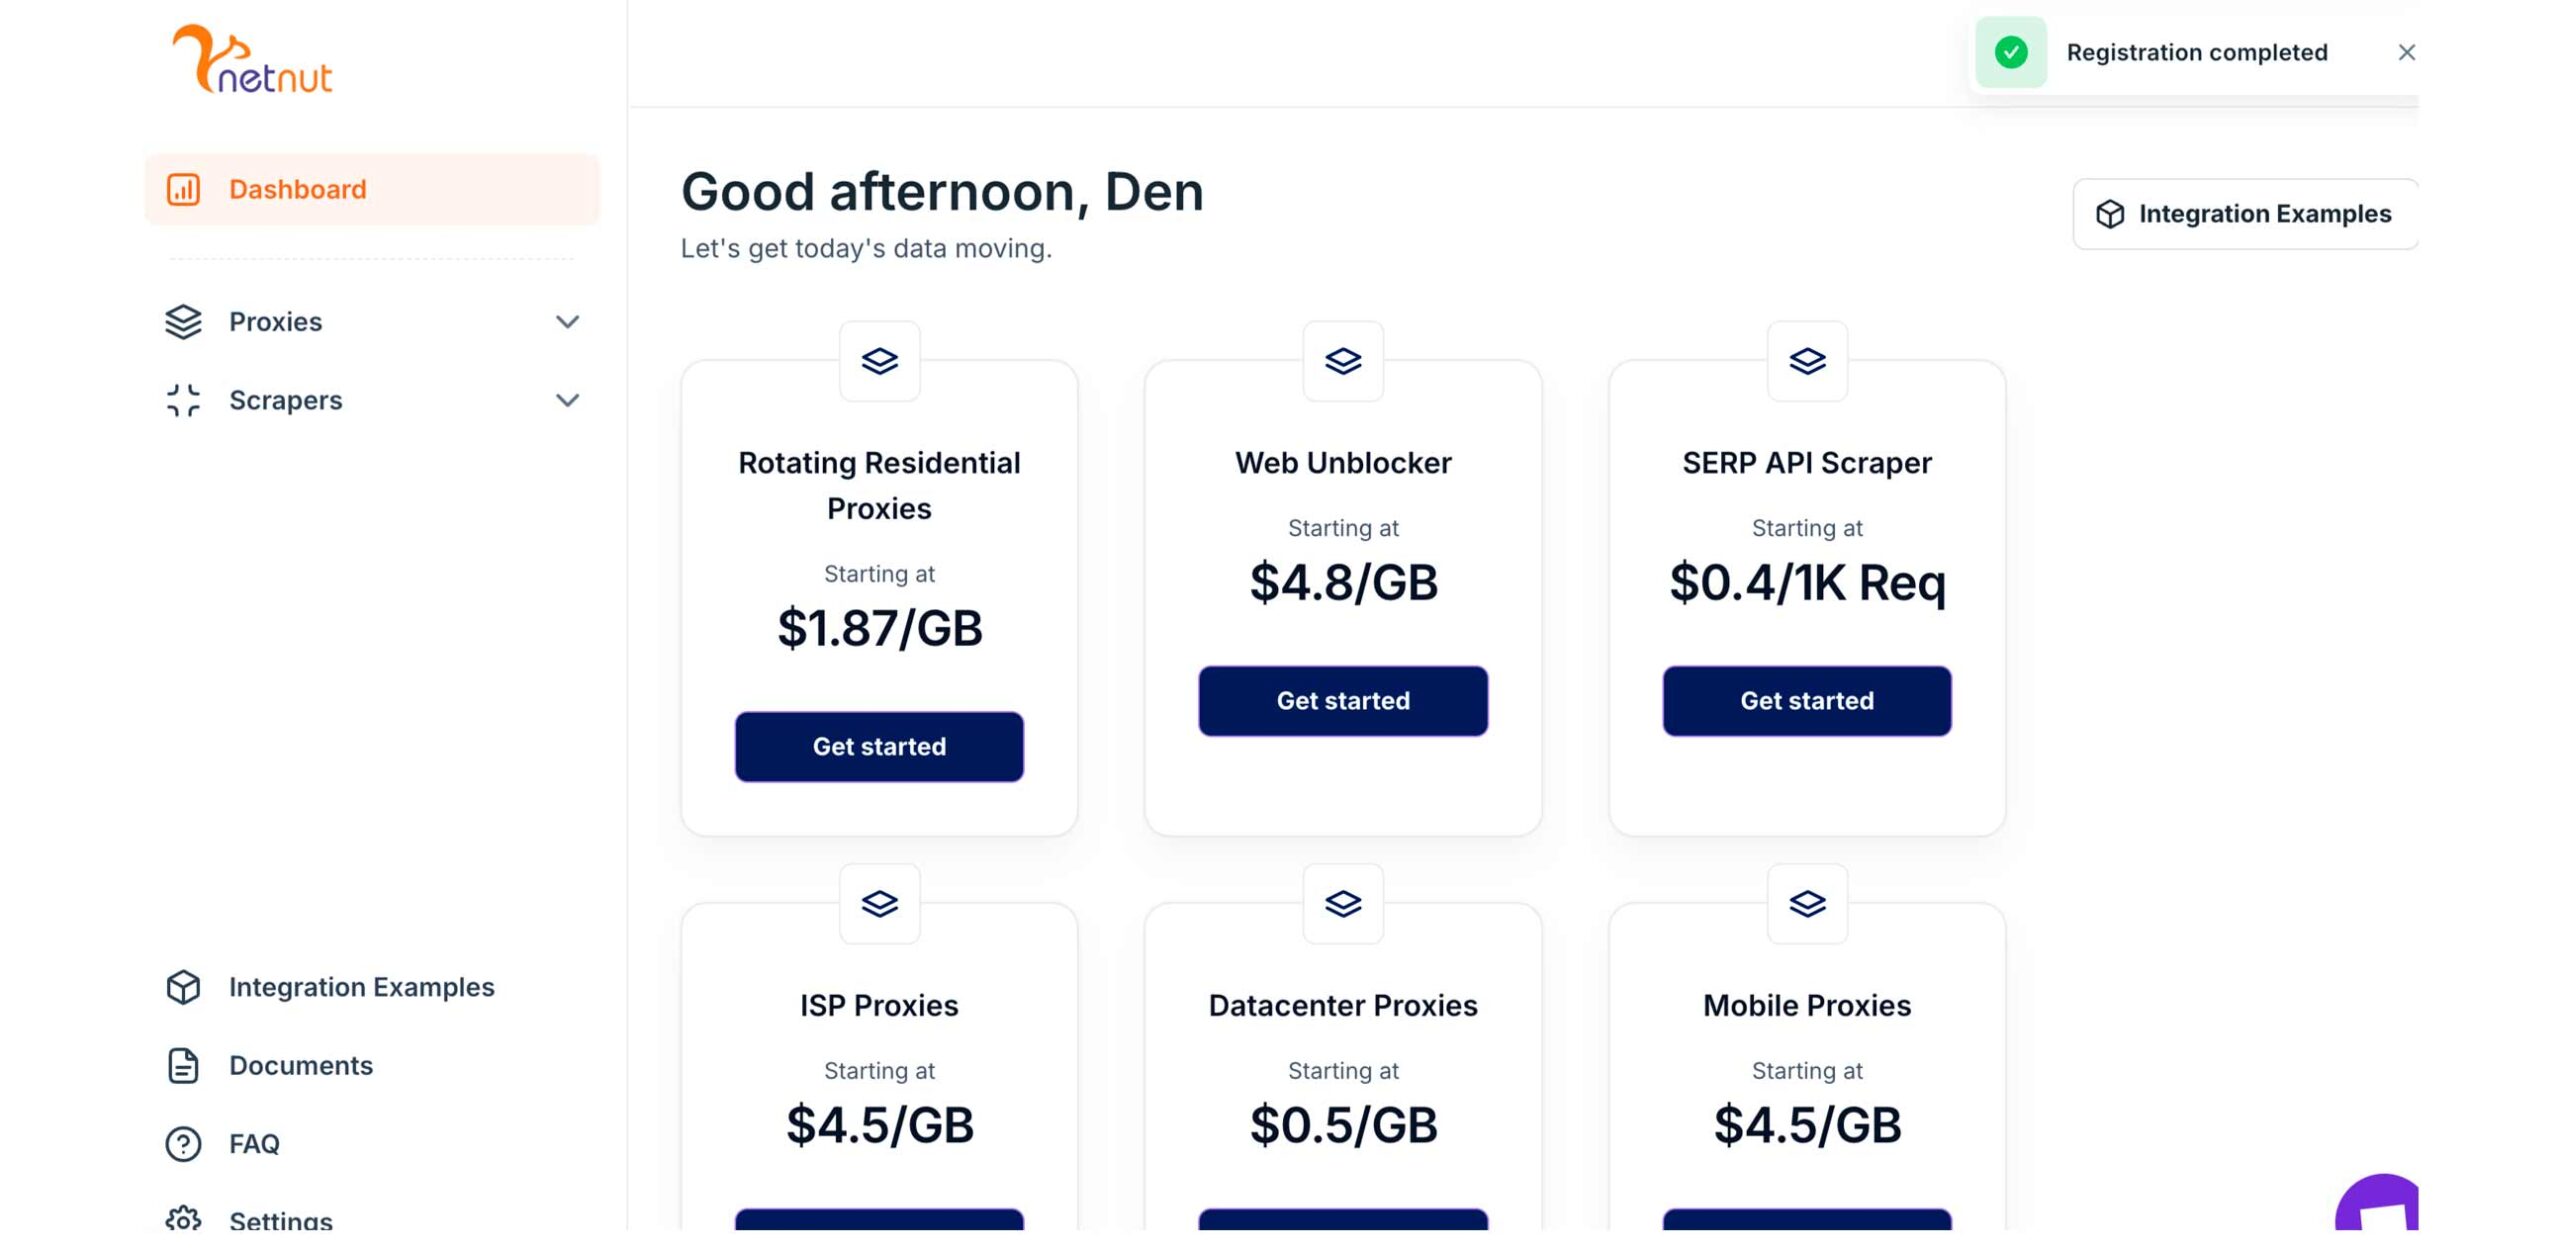Open Settings in the sidebar
The height and width of the screenshot is (1250, 2560).
280,1220
